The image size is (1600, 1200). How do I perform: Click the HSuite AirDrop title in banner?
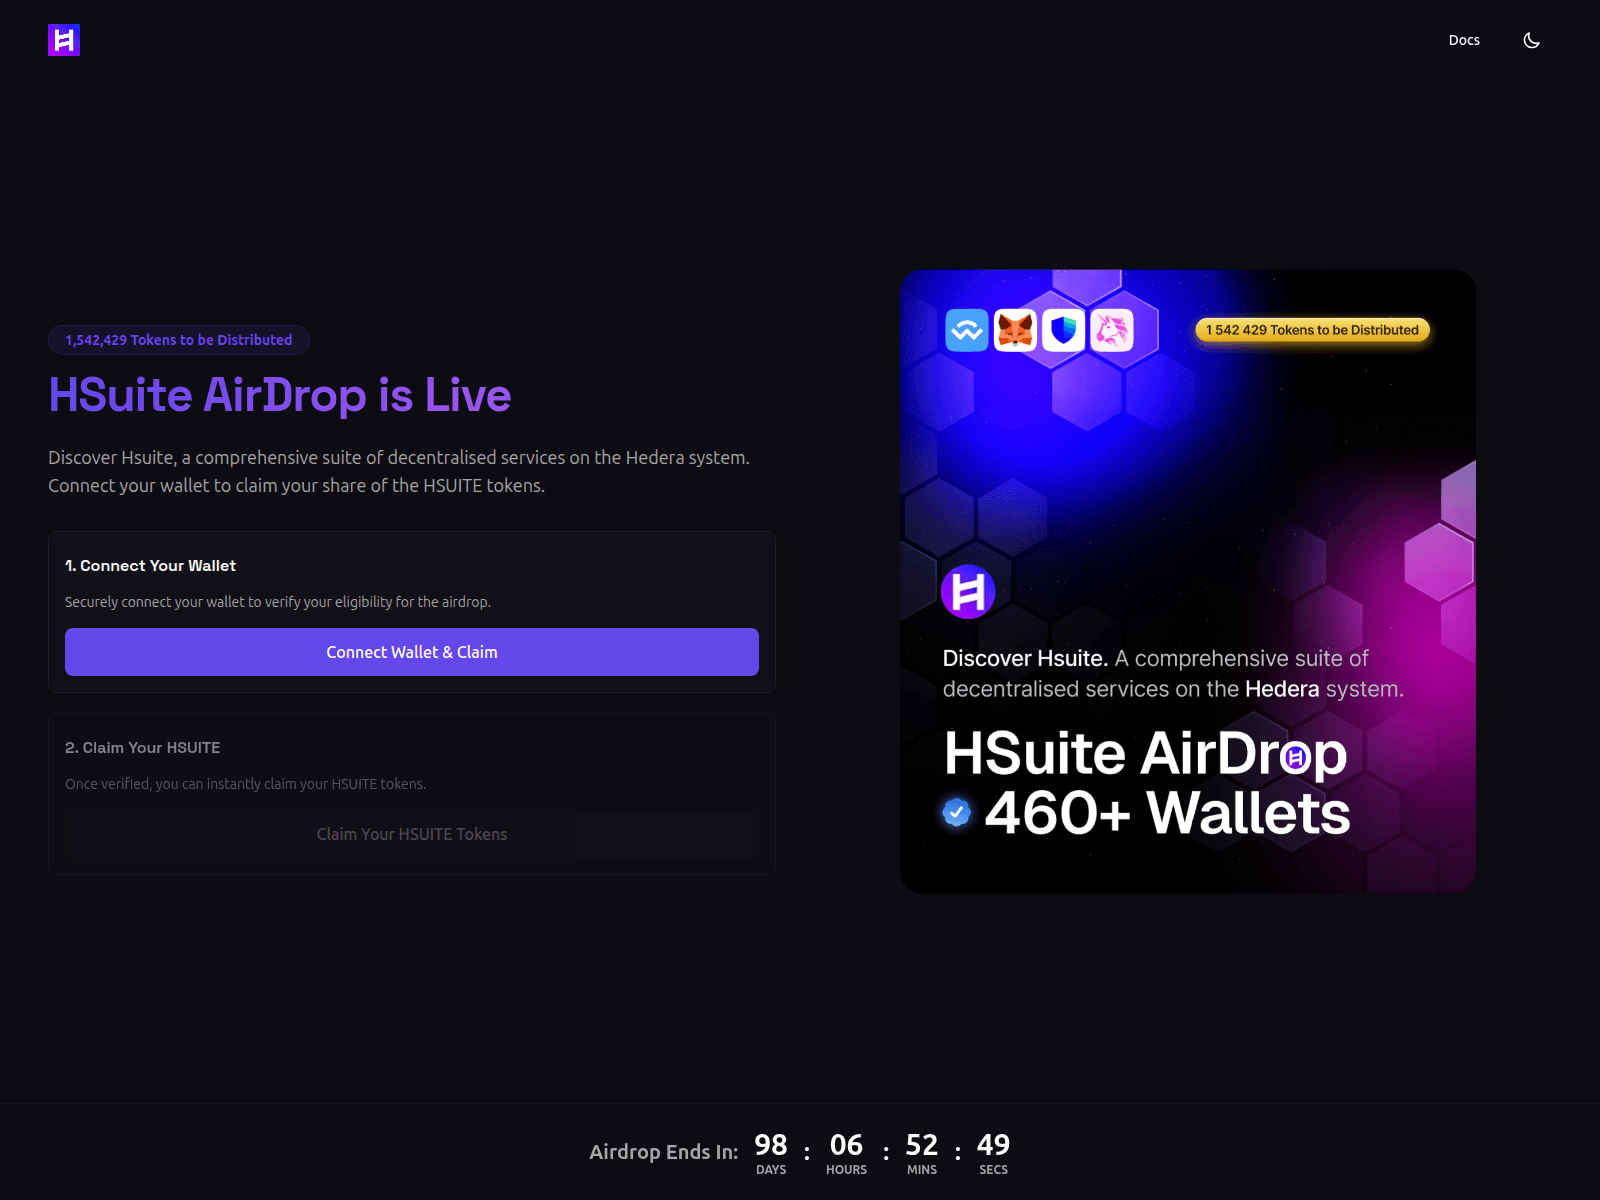click(x=1146, y=753)
